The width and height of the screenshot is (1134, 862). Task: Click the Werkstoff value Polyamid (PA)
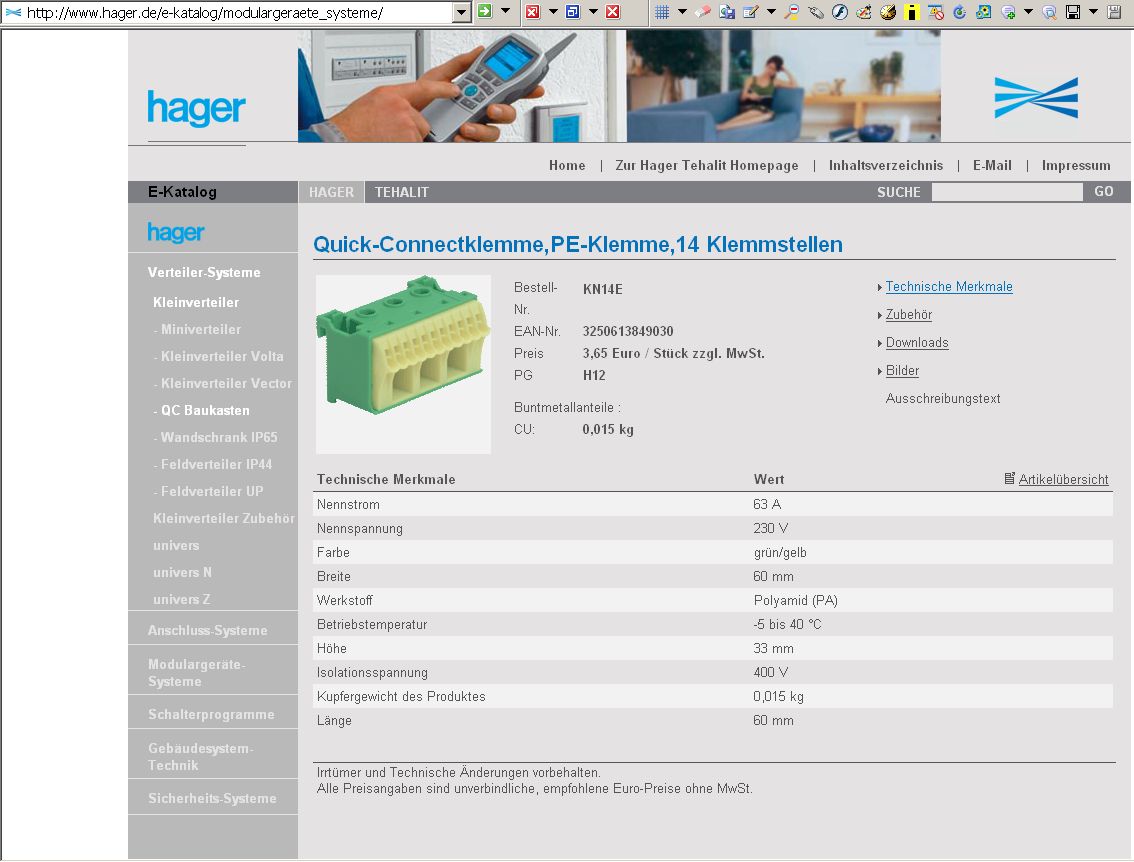pos(796,600)
